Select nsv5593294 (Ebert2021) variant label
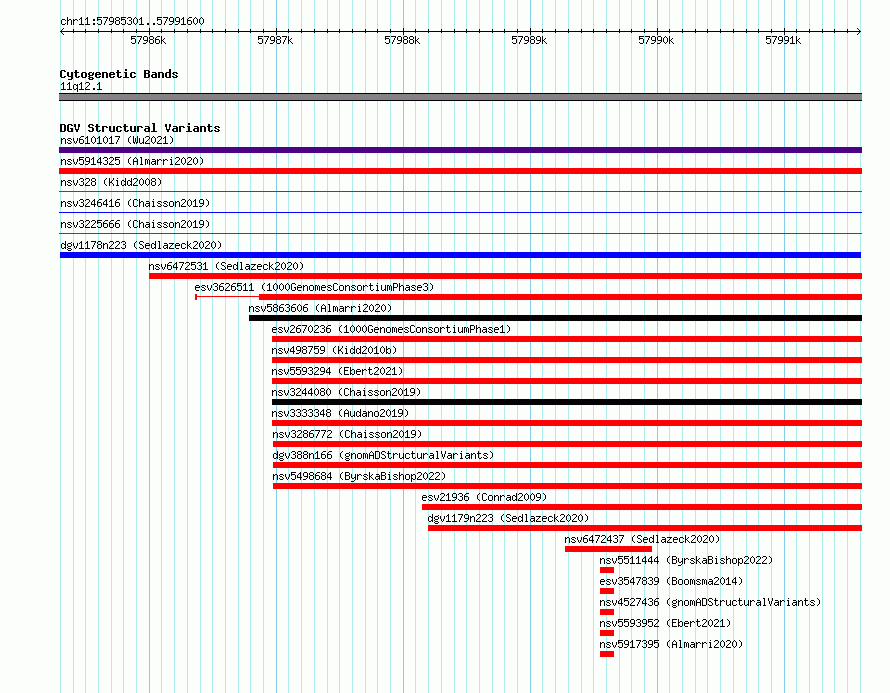The width and height of the screenshot is (890, 693). 337,371
